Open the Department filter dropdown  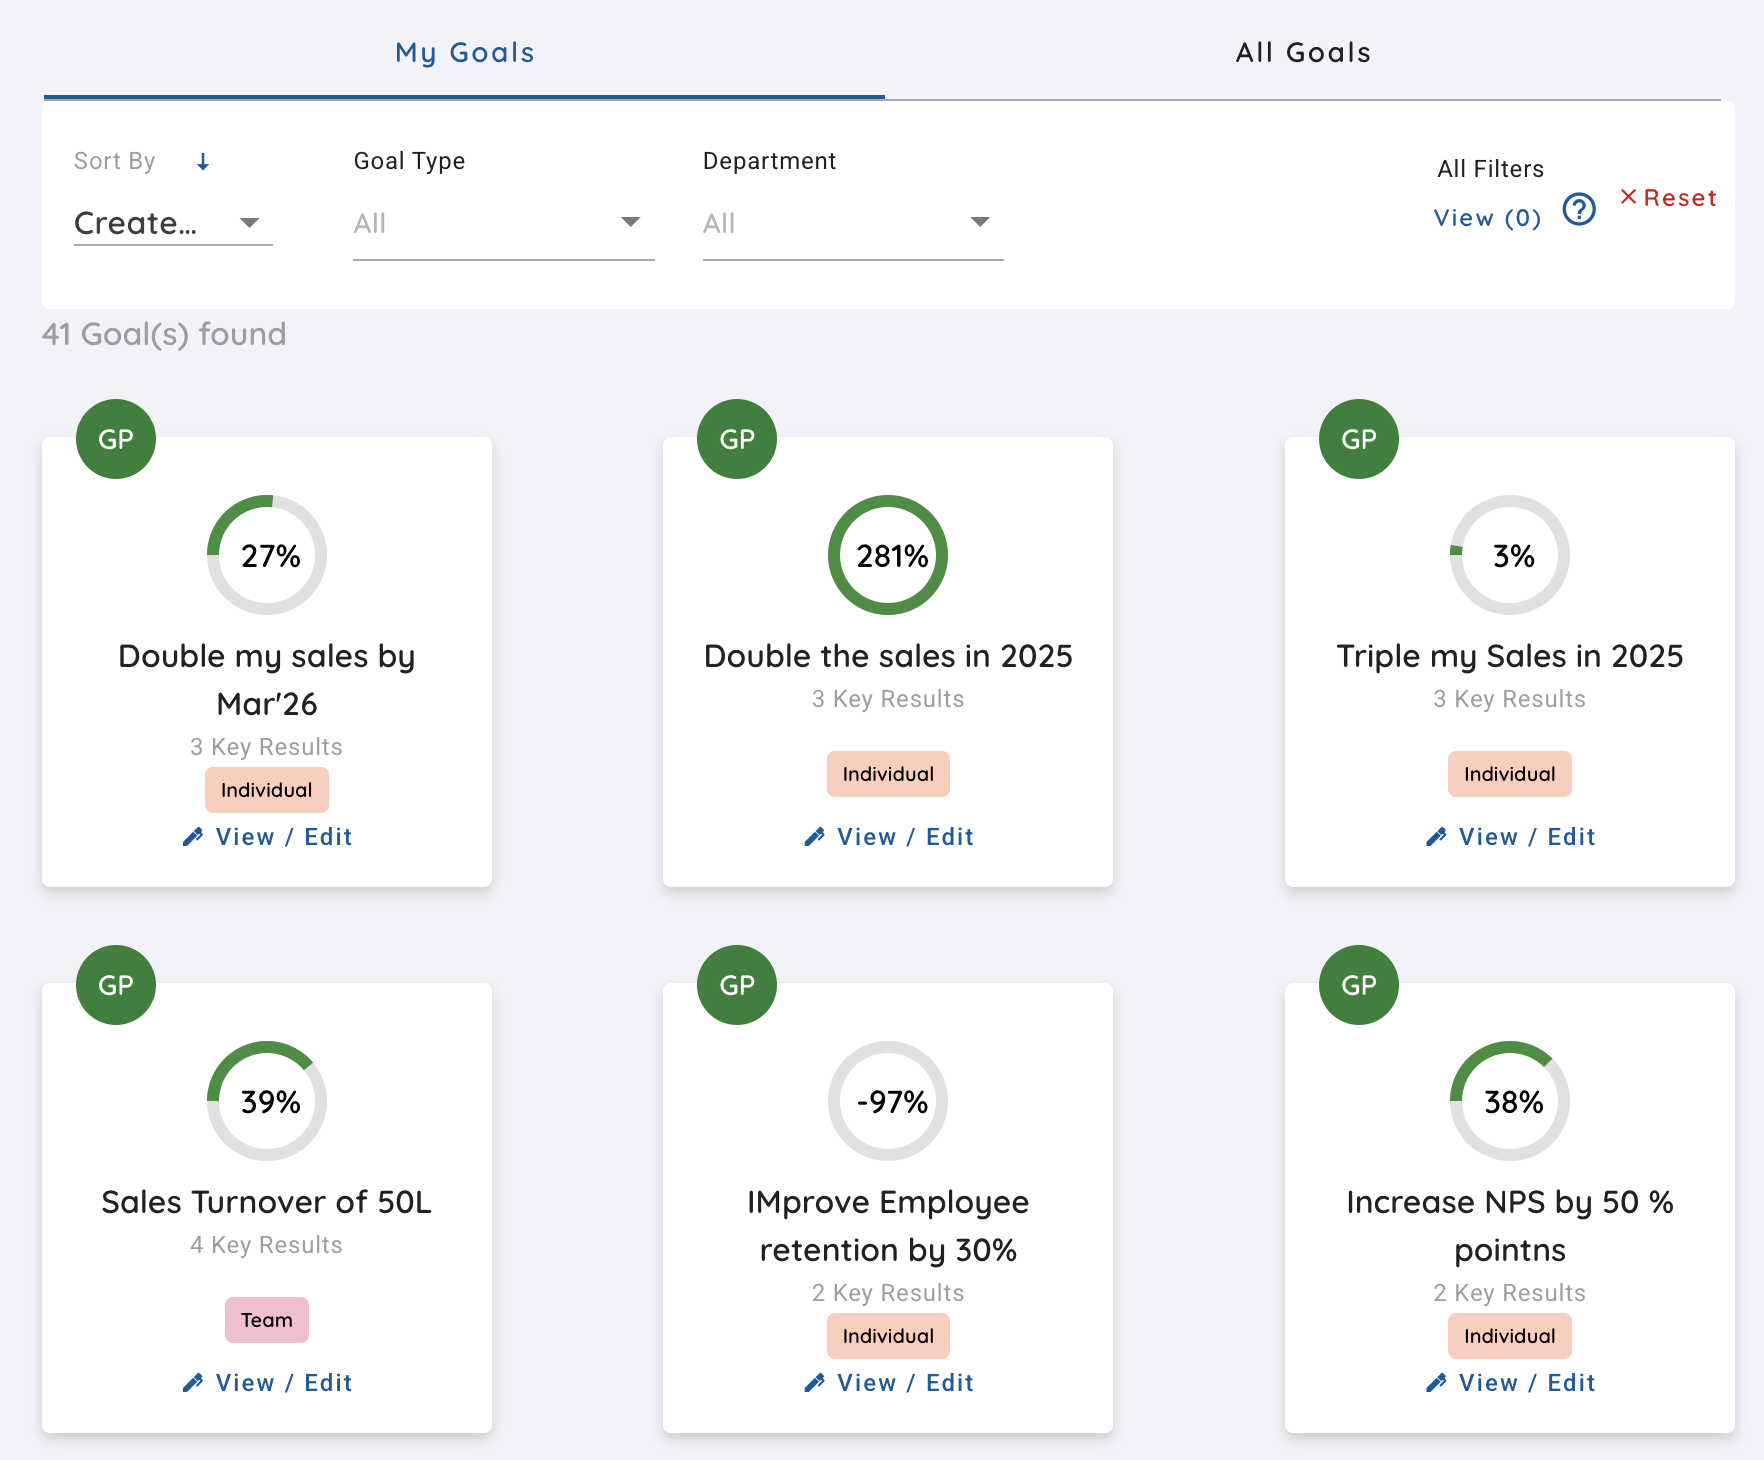pyautogui.click(x=852, y=223)
